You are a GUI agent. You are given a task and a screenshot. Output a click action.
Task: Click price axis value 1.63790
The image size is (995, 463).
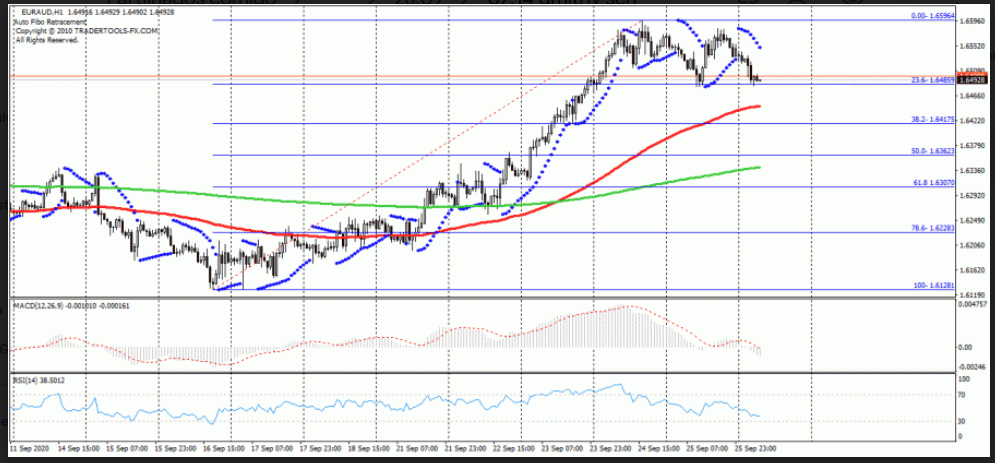[x=972, y=146]
